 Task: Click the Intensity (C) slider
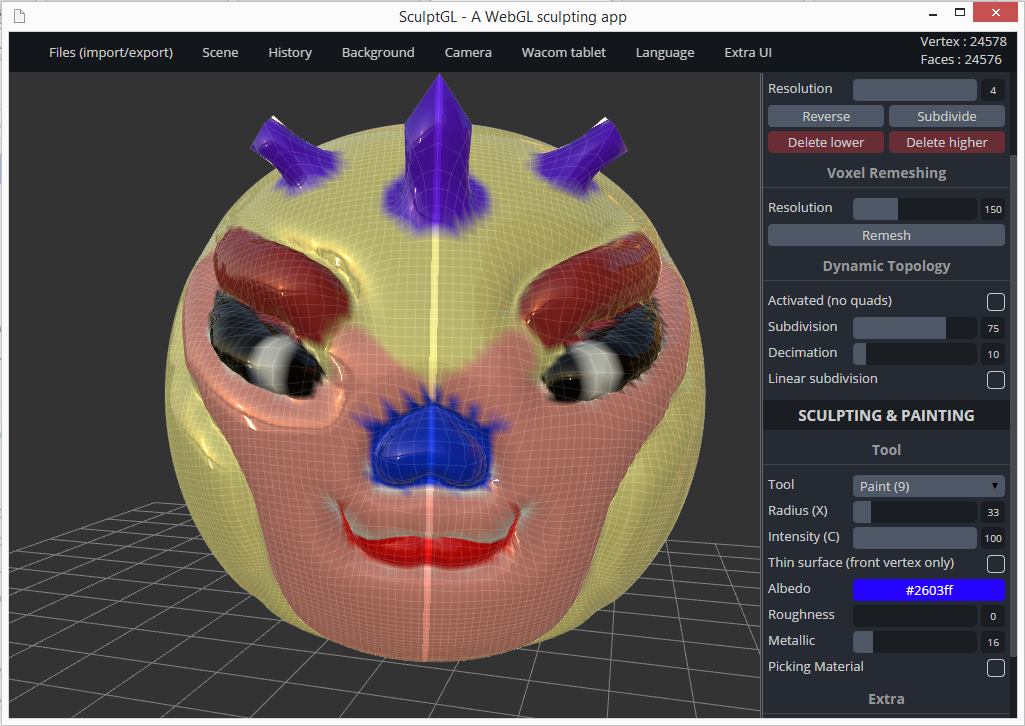[x=915, y=538]
